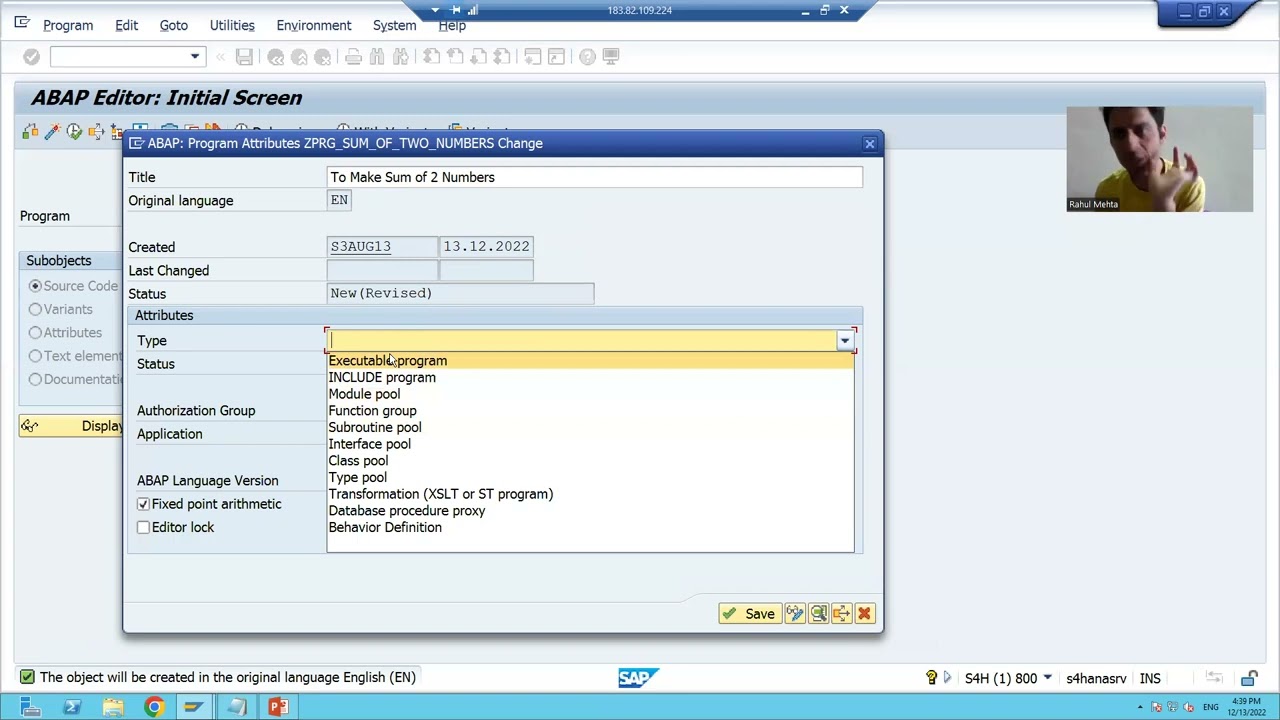Show hidden tray icons arrow
1280x720 pixels.
(1140, 708)
